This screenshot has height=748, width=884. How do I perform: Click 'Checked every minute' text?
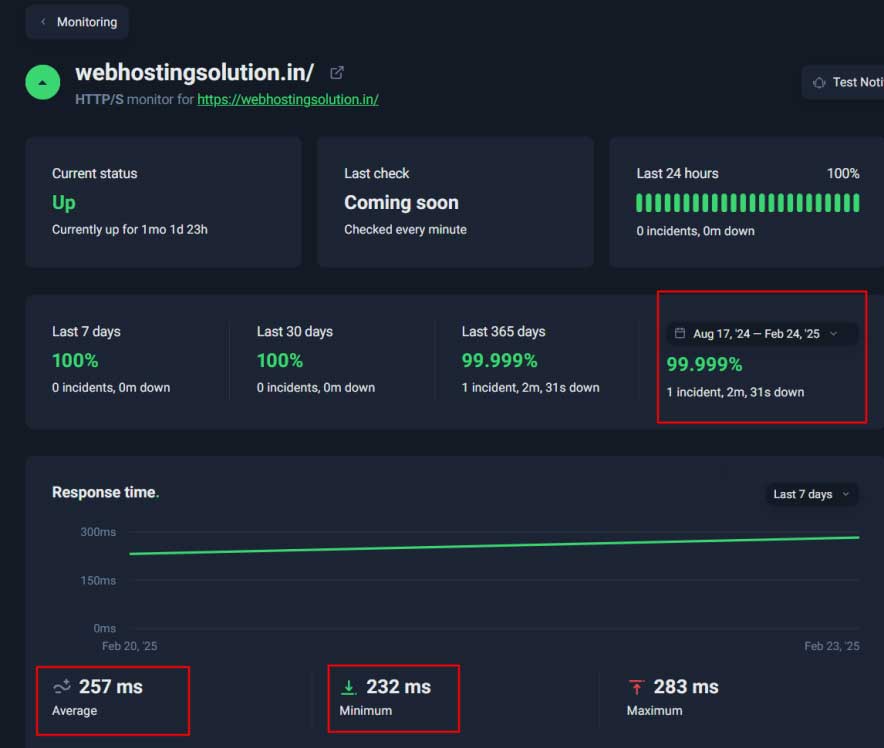pos(405,229)
